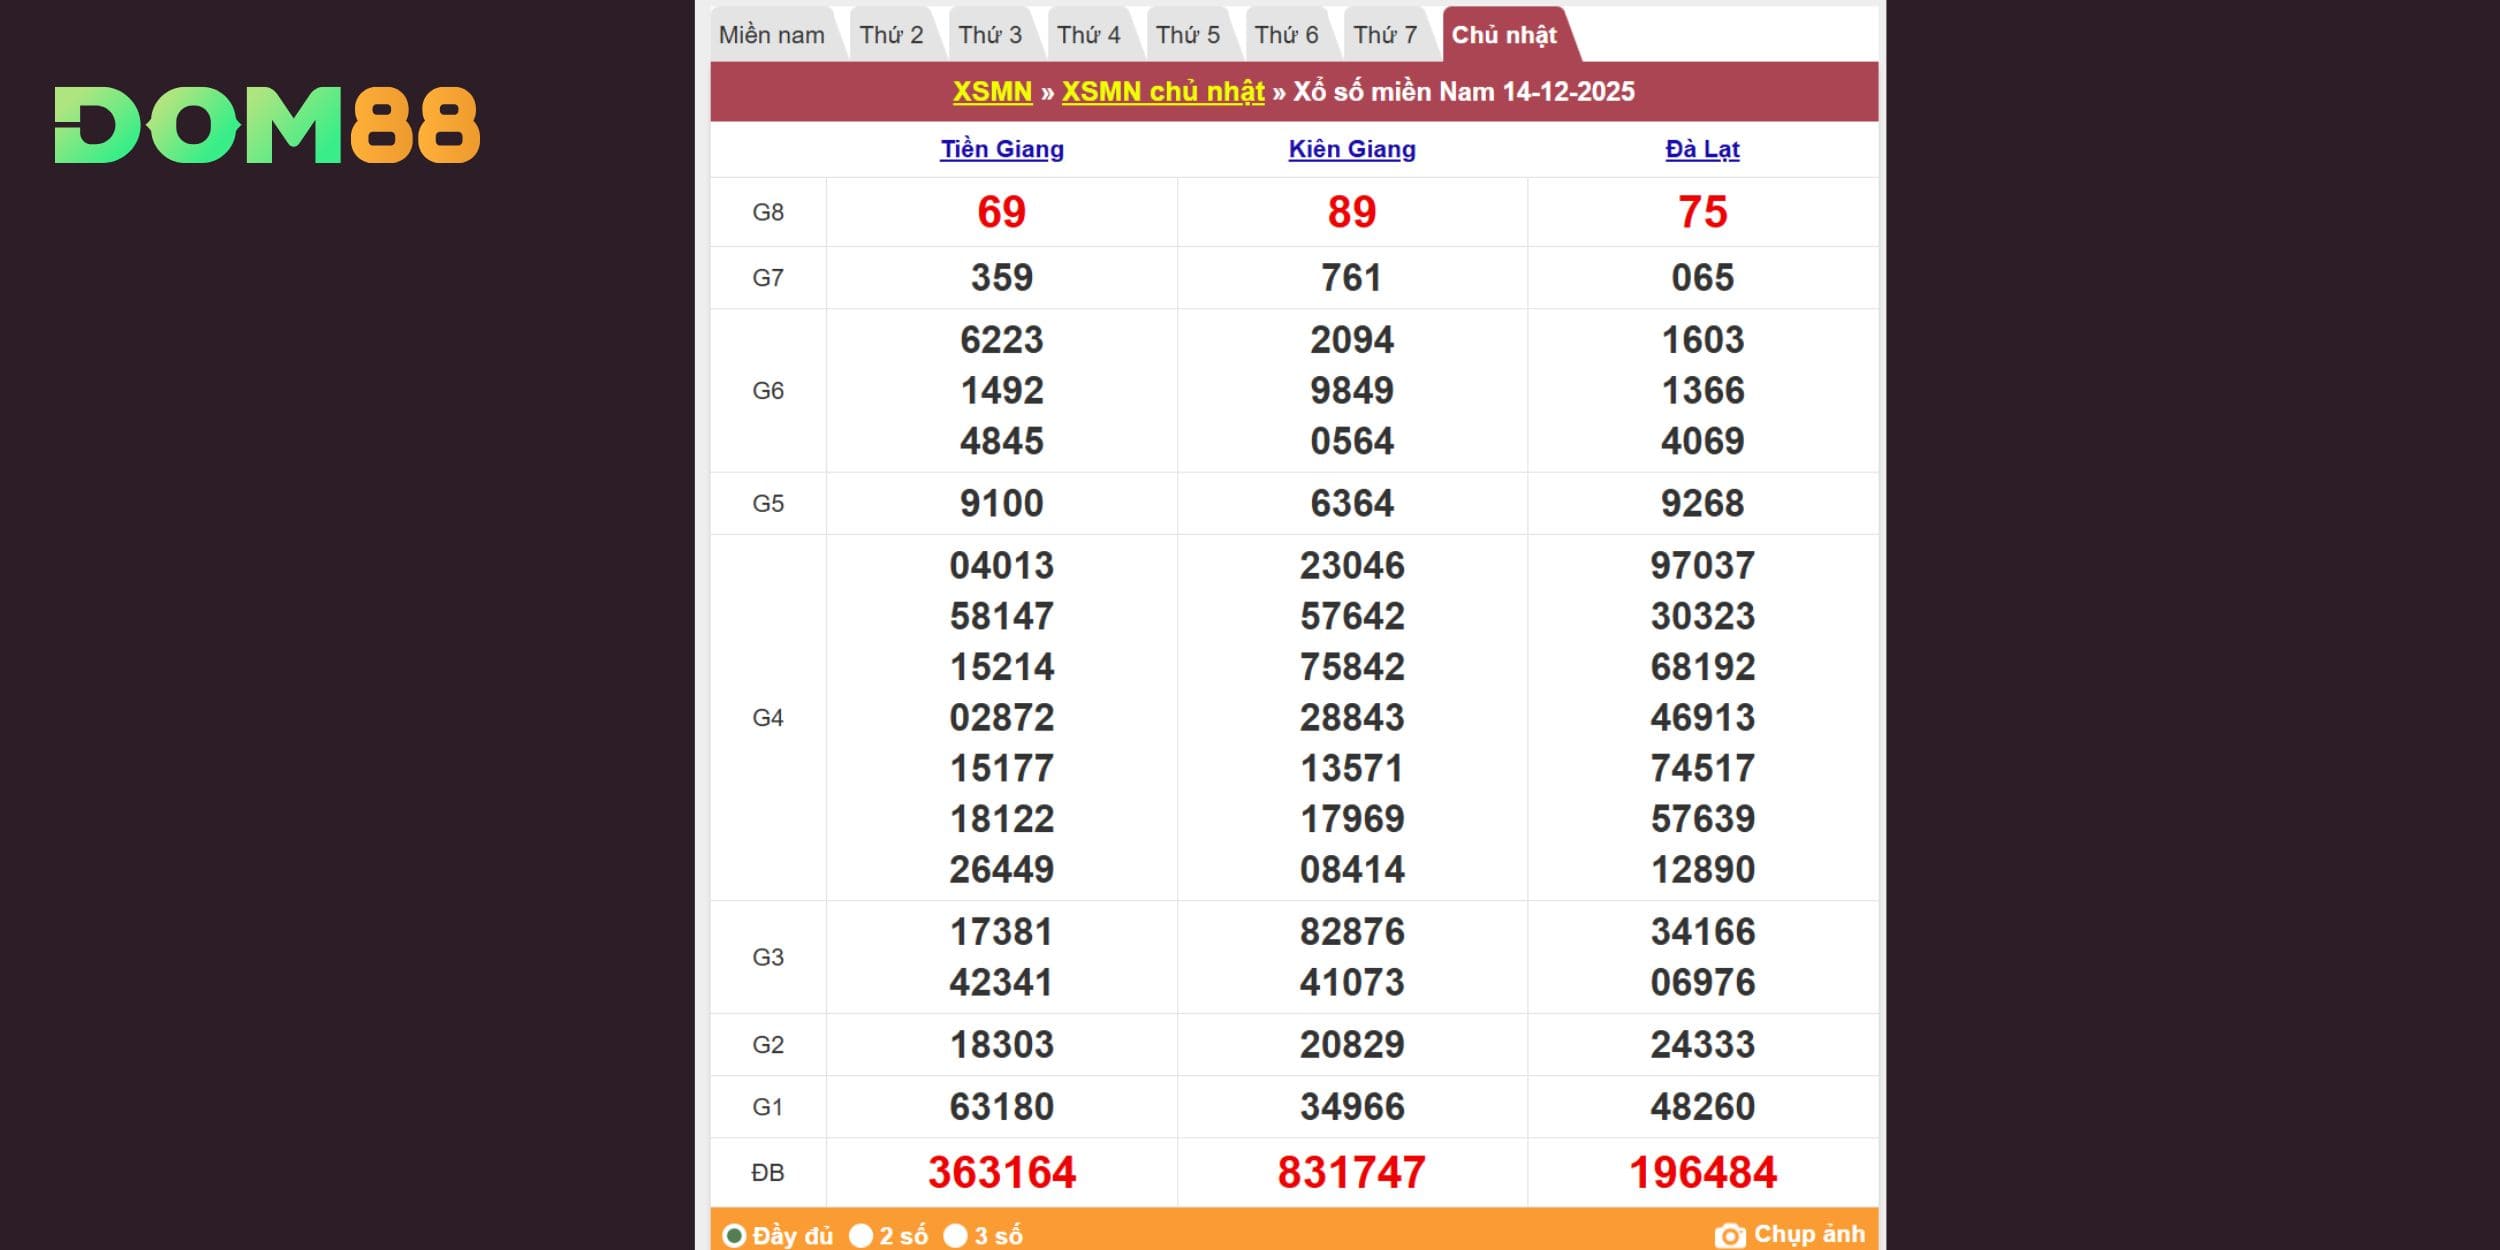Open the Đà Lạt province link
The width and height of the screenshot is (2500, 1250).
coord(1702,149)
